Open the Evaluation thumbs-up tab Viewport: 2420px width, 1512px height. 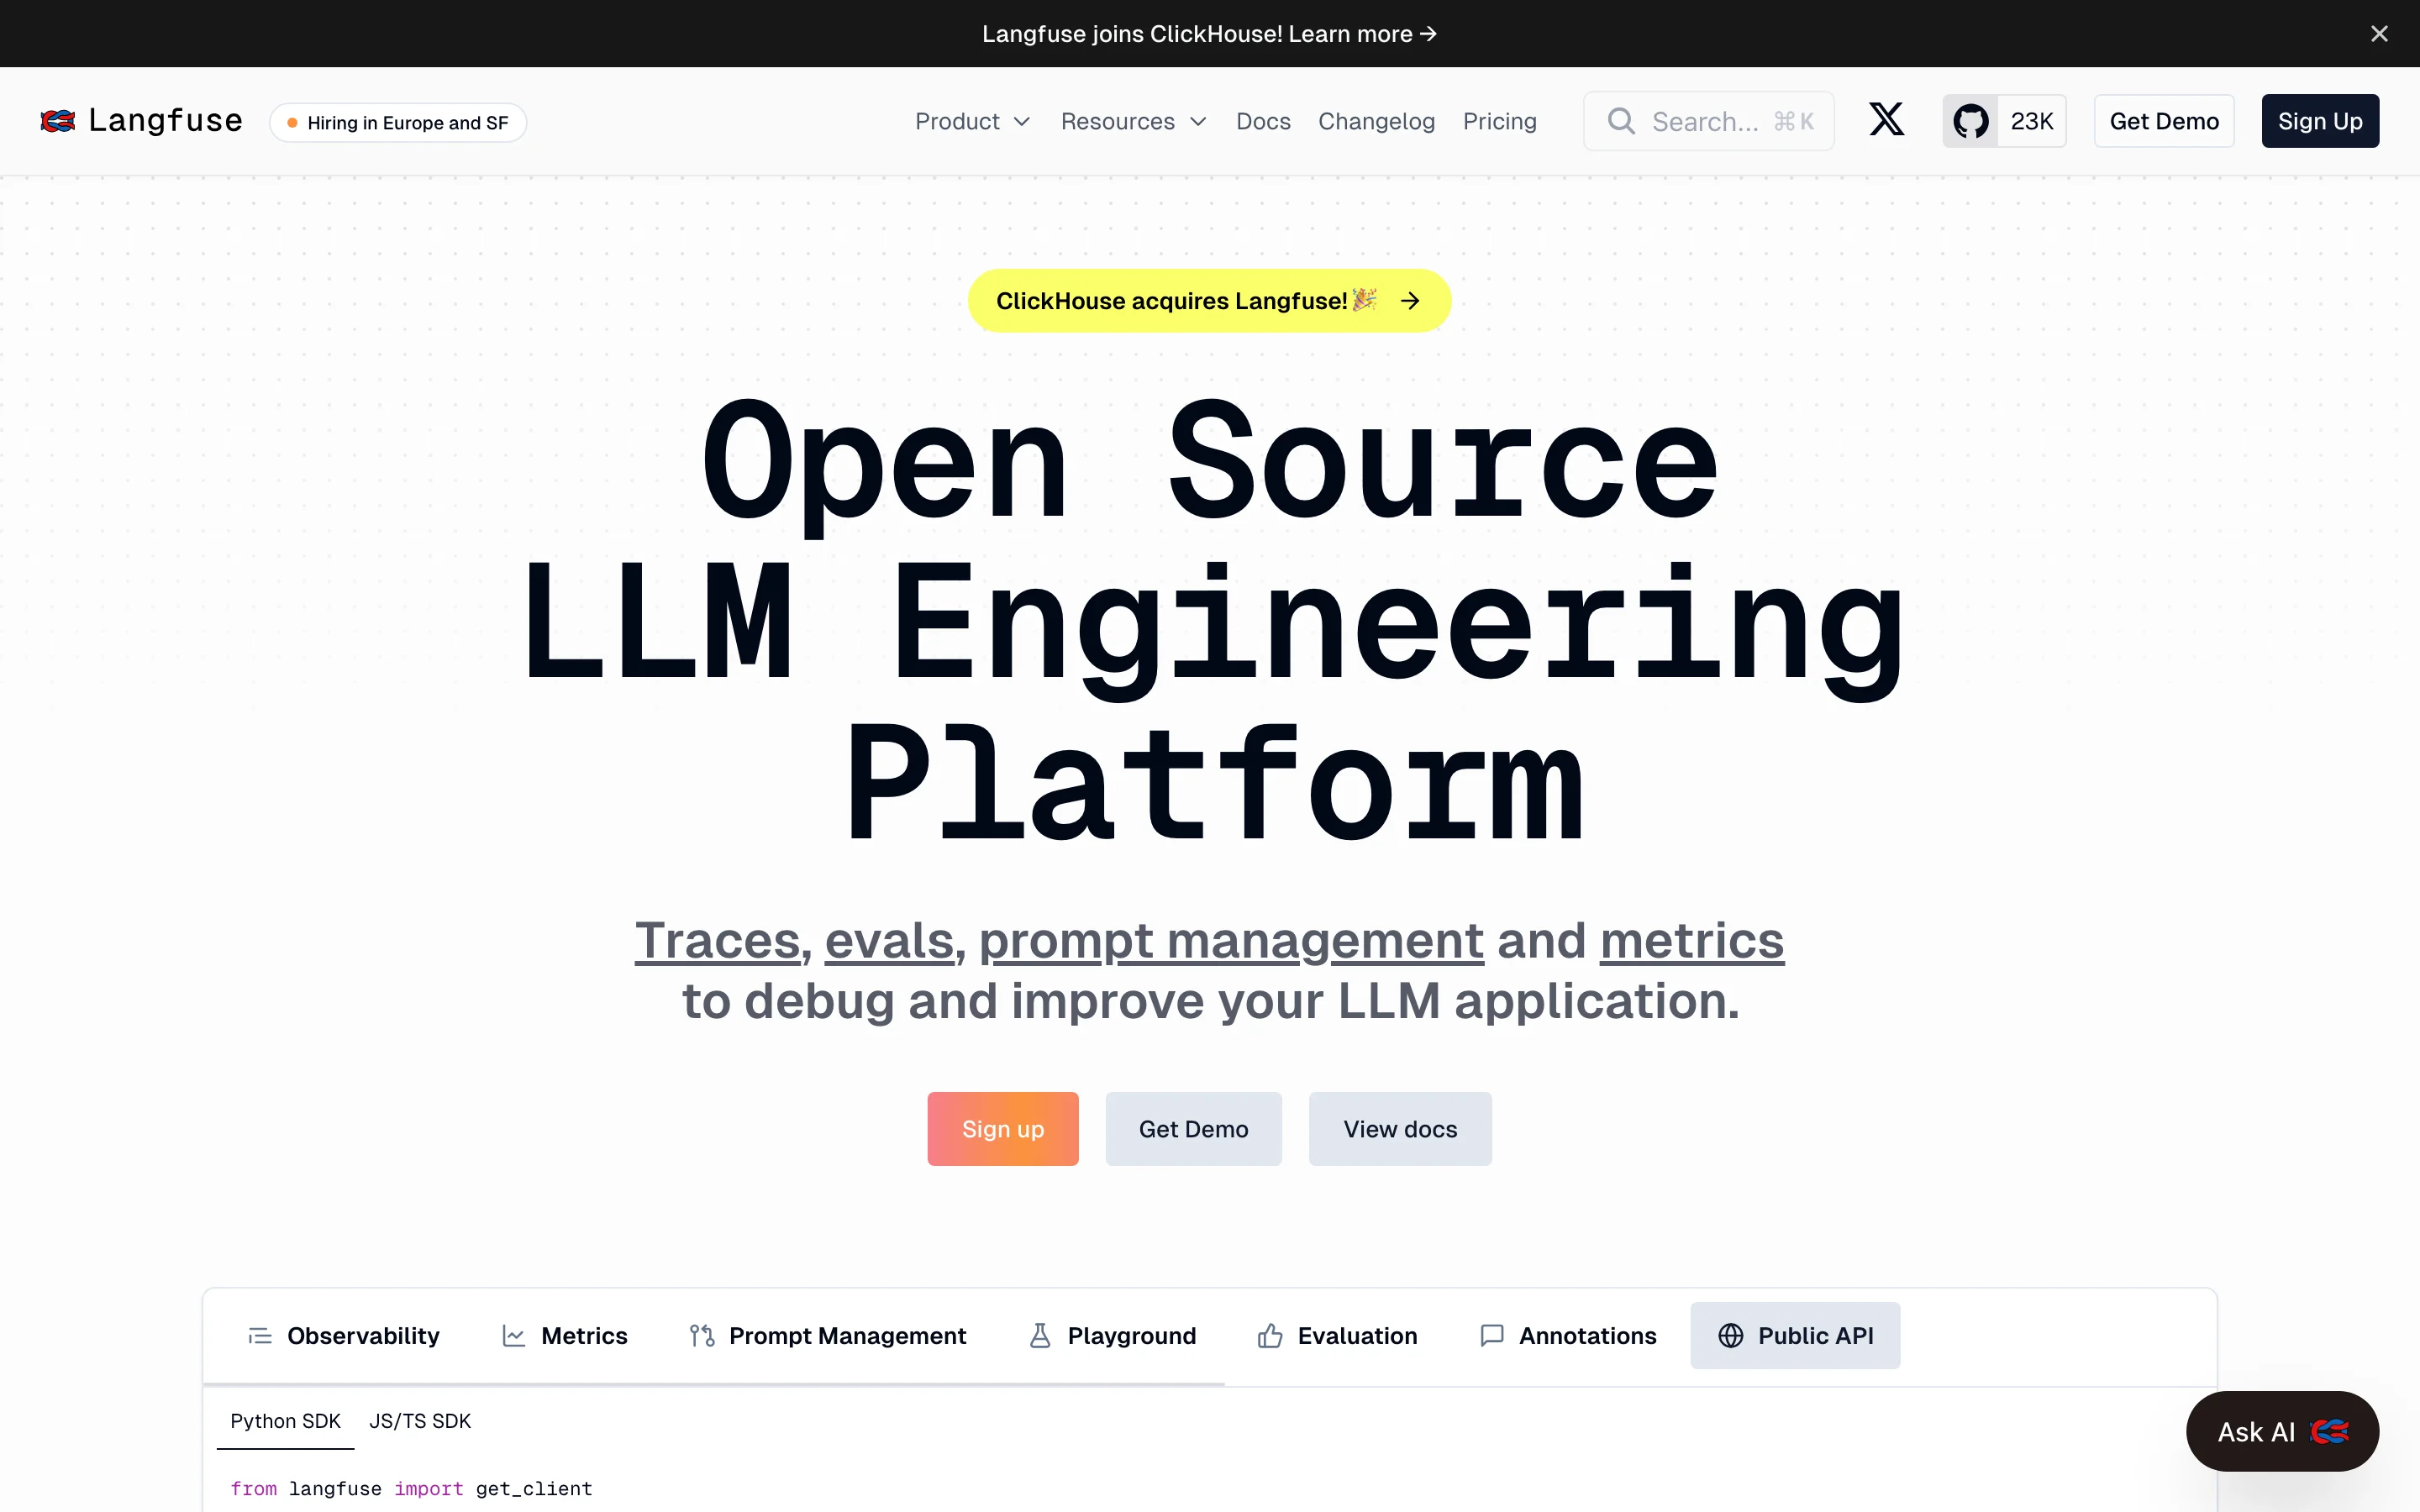[1337, 1335]
